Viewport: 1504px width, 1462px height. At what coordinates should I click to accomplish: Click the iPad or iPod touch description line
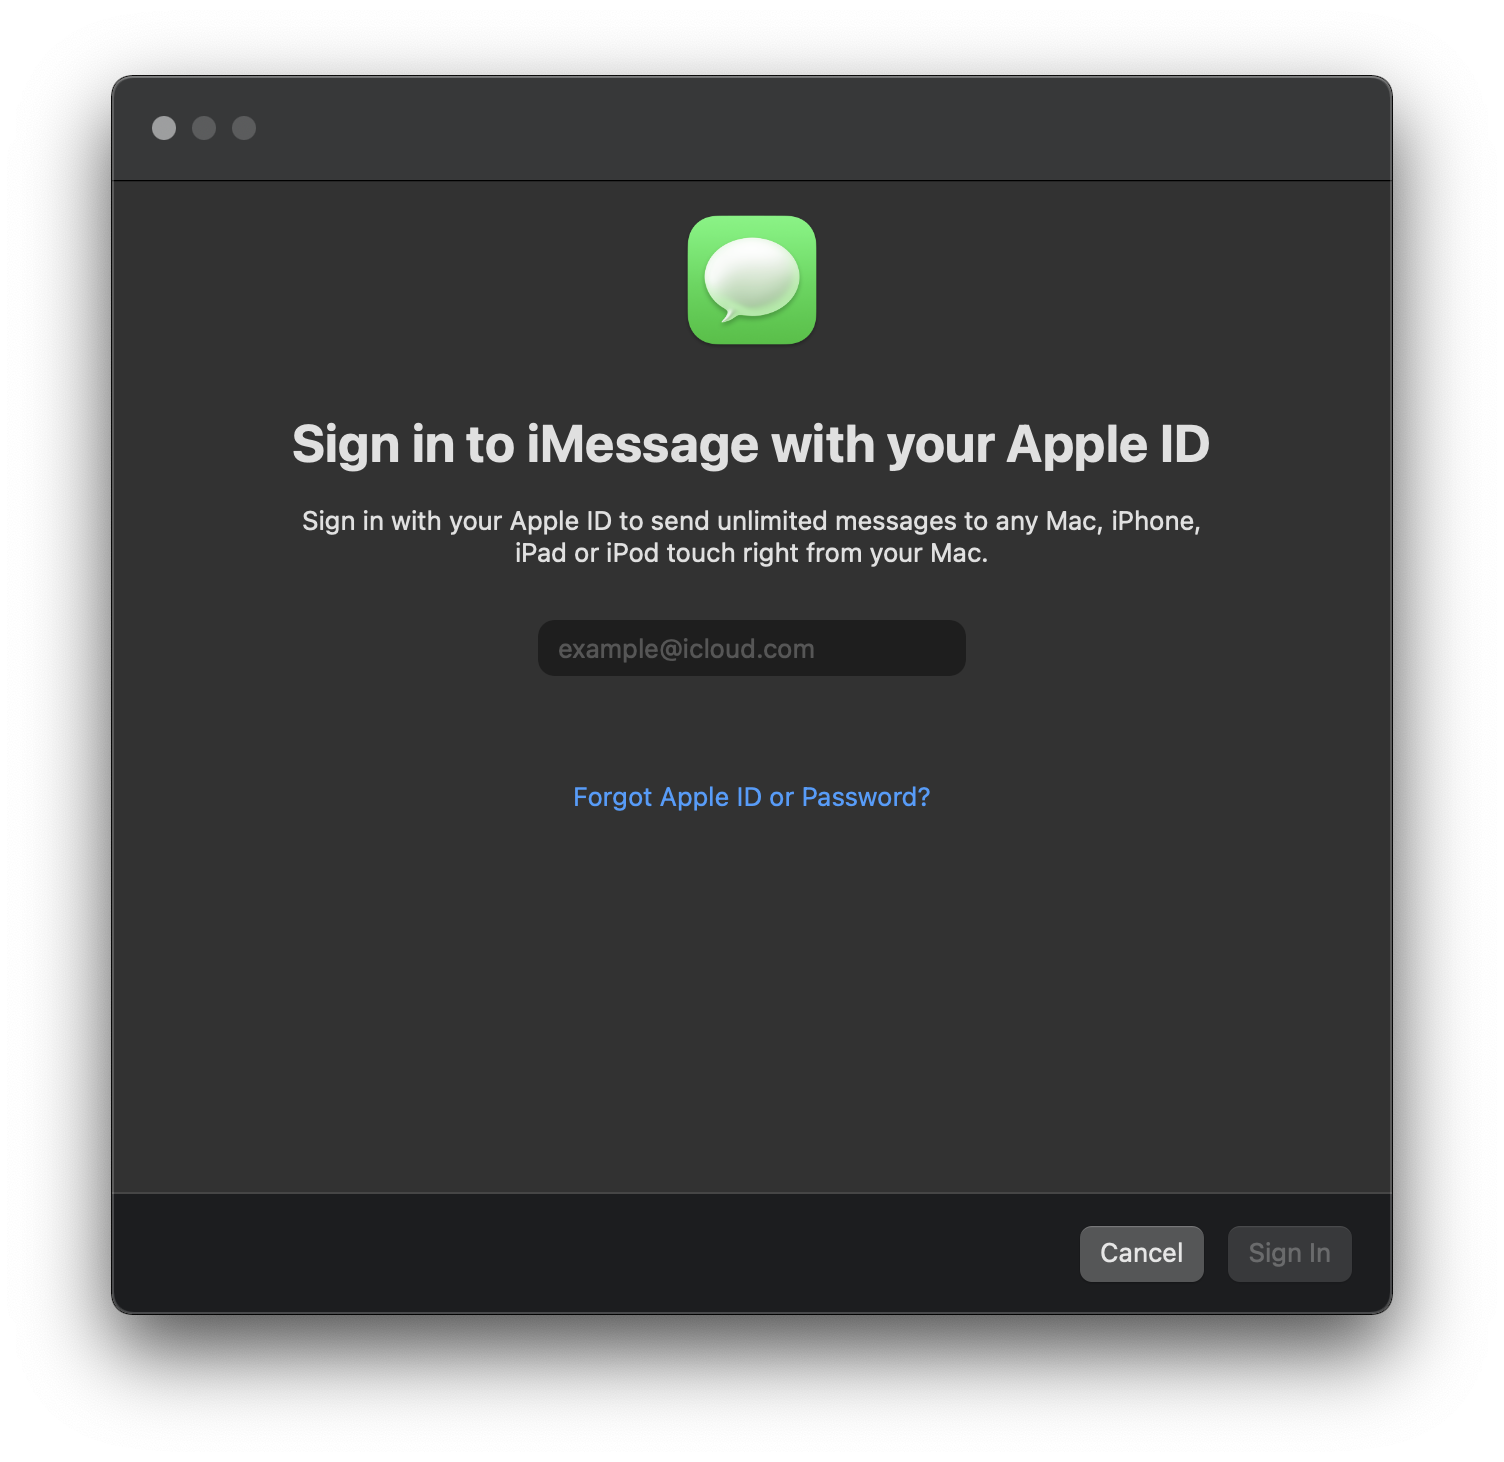[751, 553]
